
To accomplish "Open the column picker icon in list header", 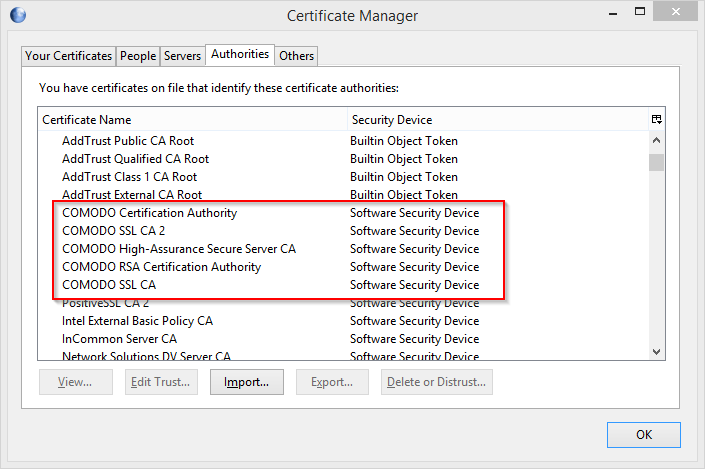I will point(656,119).
